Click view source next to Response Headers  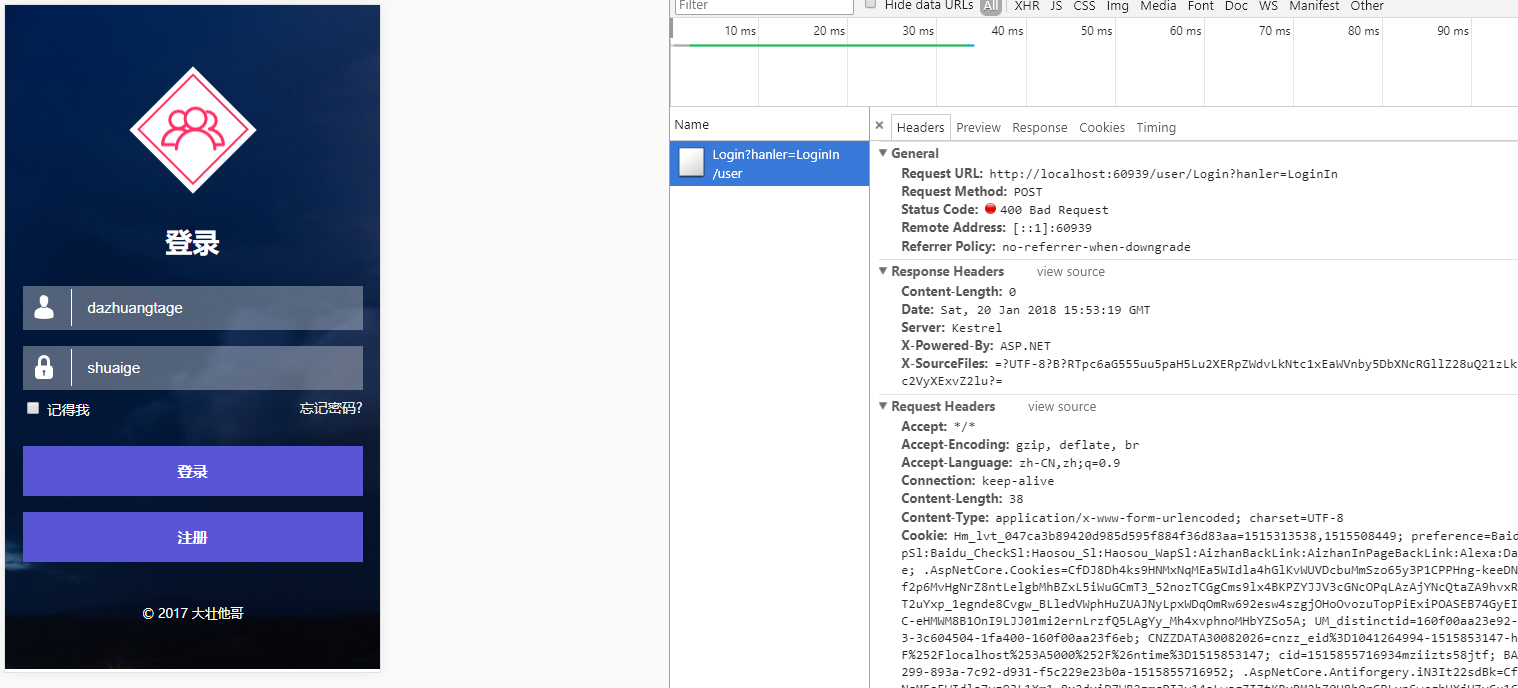click(1070, 271)
